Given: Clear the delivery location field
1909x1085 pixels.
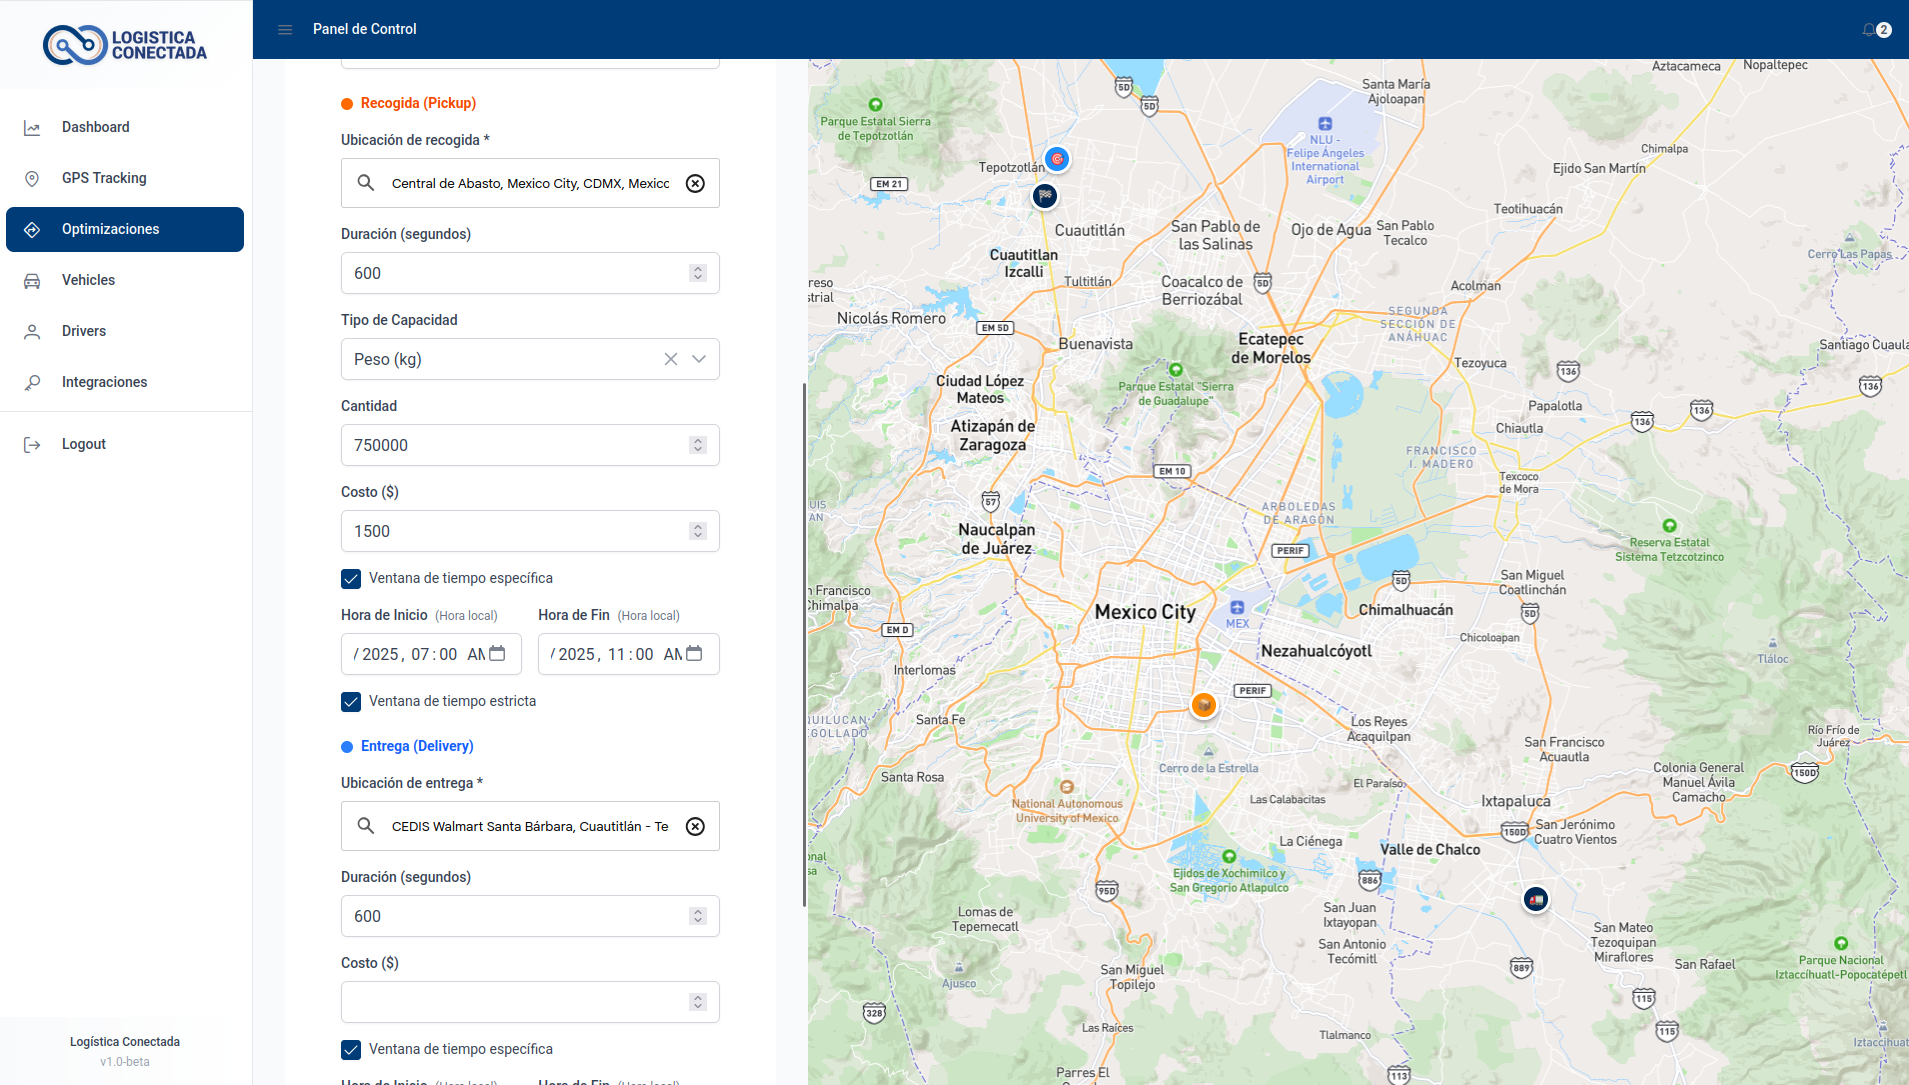Looking at the screenshot, I should pos(695,826).
